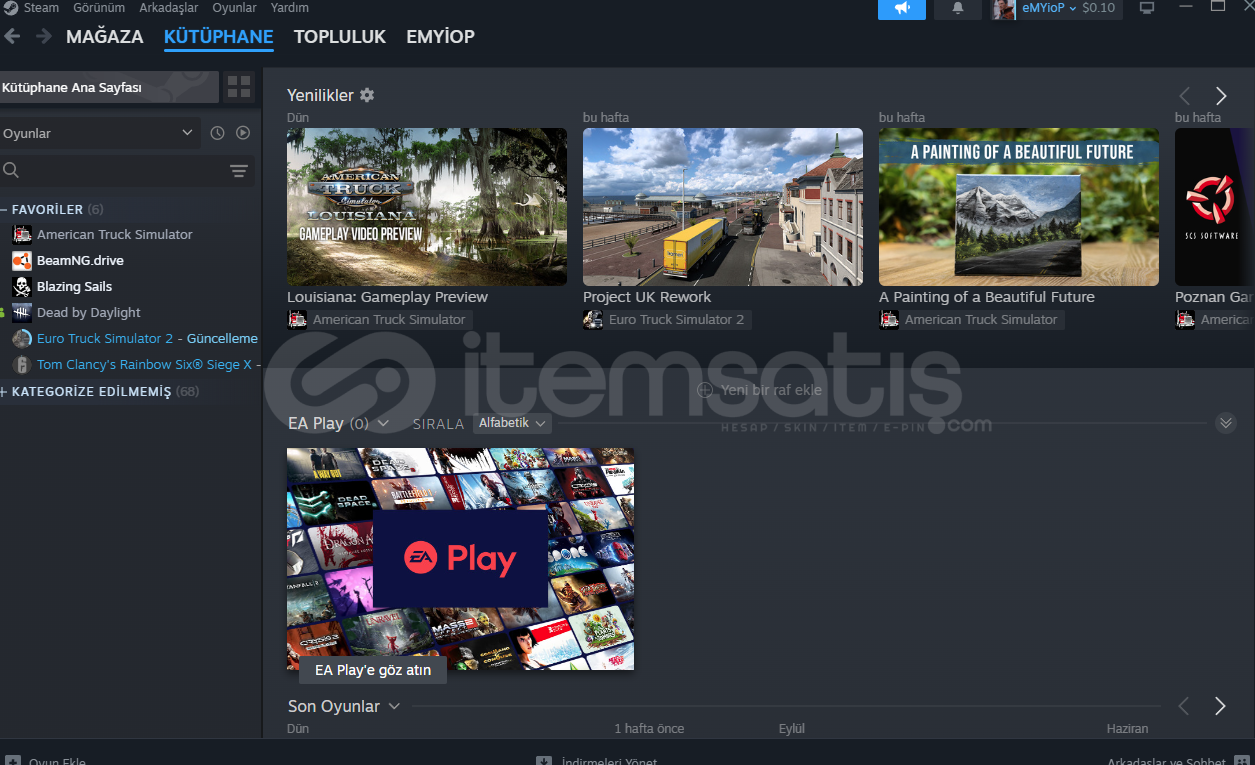This screenshot has width=1255, height=765.
Task: Switch to the MAĞAZA tab
Action: pyautogui.click(x=105, y=37)
